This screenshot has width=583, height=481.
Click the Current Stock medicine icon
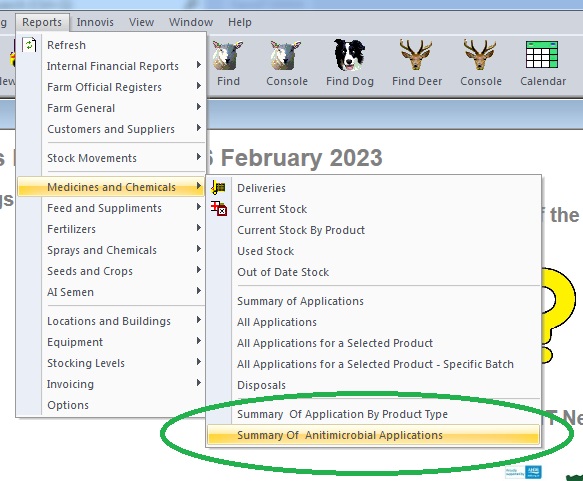point(219,209)
